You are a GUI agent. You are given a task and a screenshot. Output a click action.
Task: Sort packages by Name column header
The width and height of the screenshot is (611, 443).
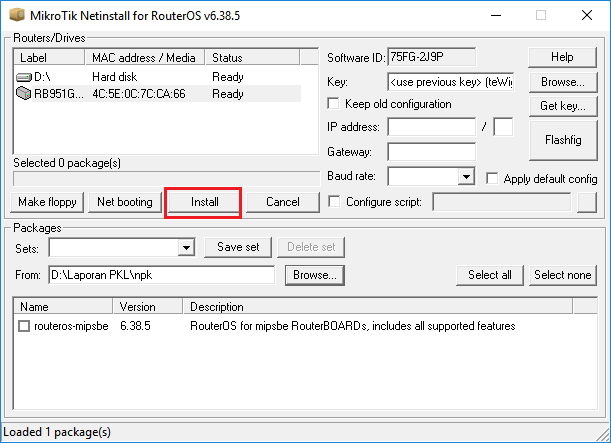pyautogui.click(x=63, y=307)
